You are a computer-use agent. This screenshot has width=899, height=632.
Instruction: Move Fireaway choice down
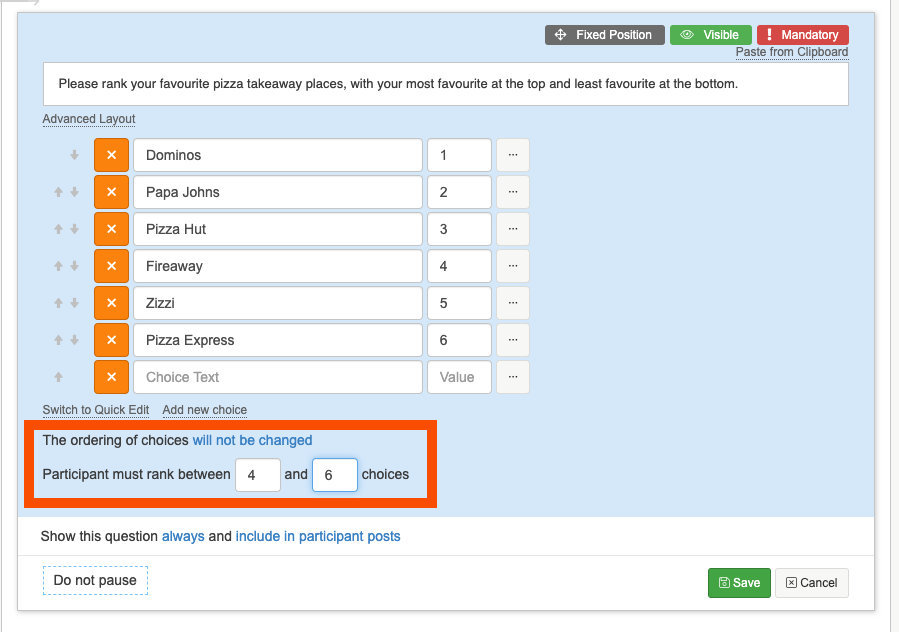click(74, 266)
